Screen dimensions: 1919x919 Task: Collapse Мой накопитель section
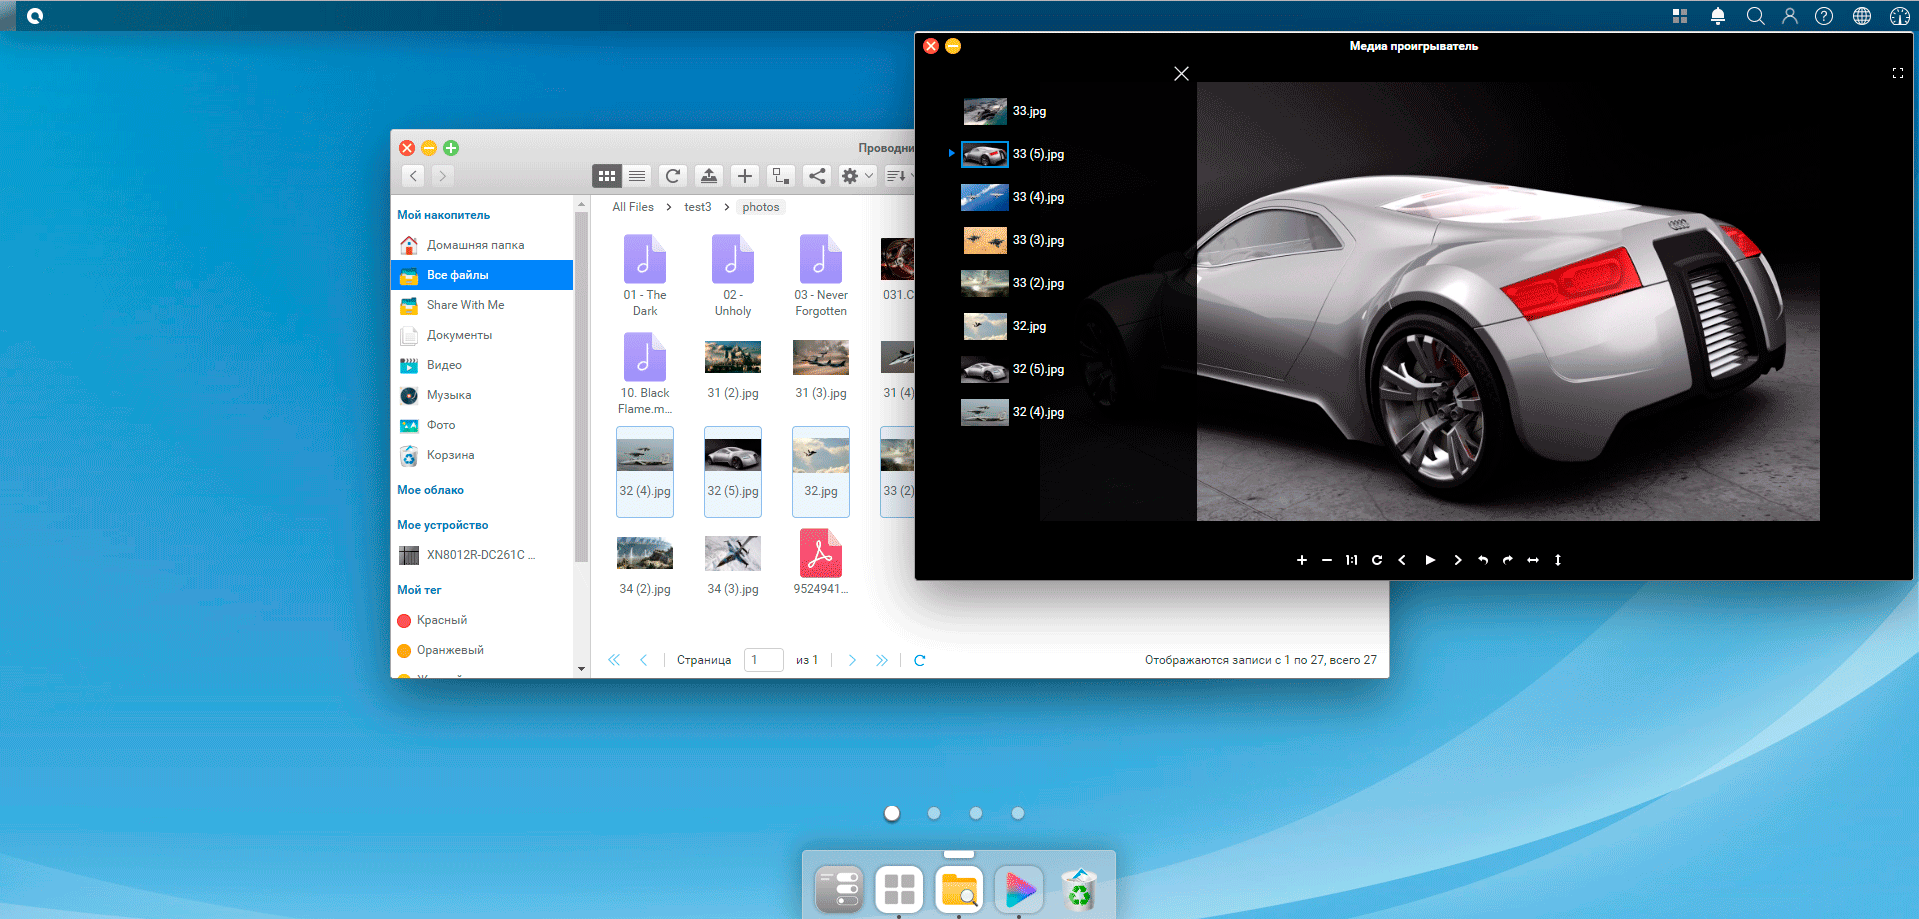(444, 215)
